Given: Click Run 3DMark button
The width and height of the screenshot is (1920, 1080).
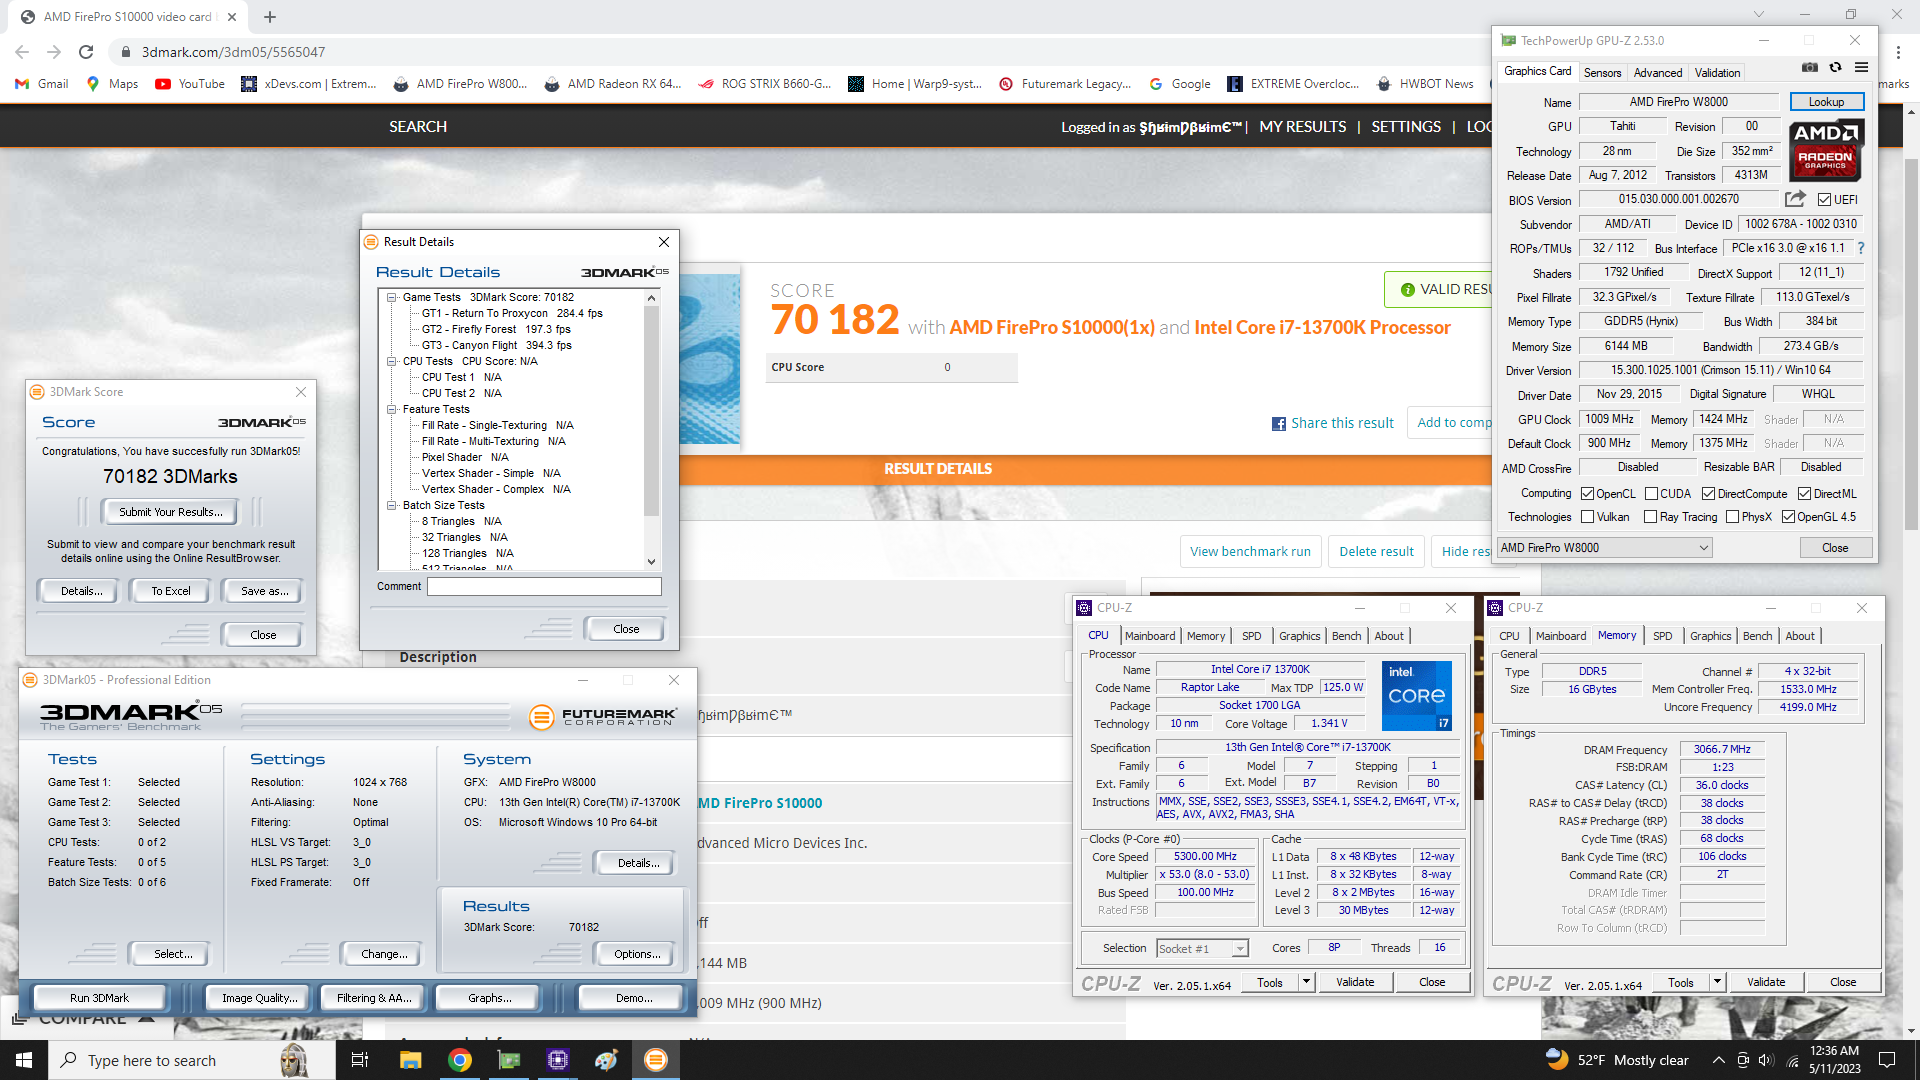Looking at the screenshot, I should (x=99, y=998).
